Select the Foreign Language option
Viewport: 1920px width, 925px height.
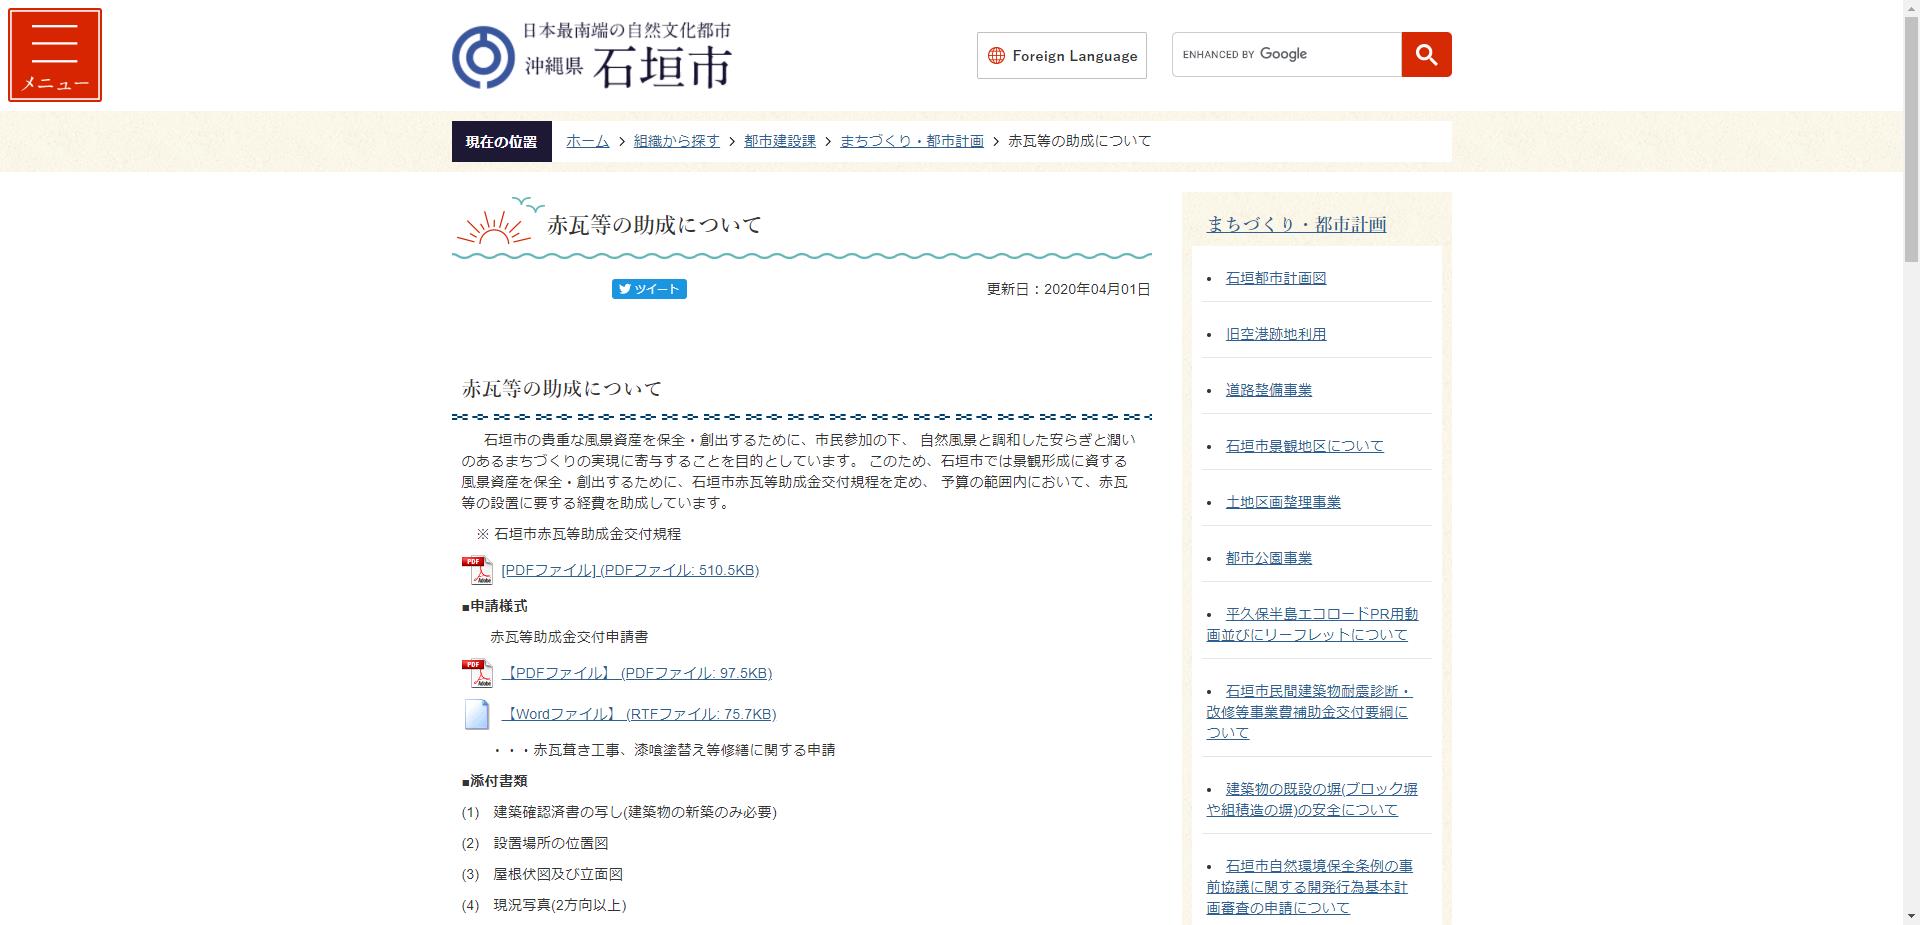coord(1072,56)
